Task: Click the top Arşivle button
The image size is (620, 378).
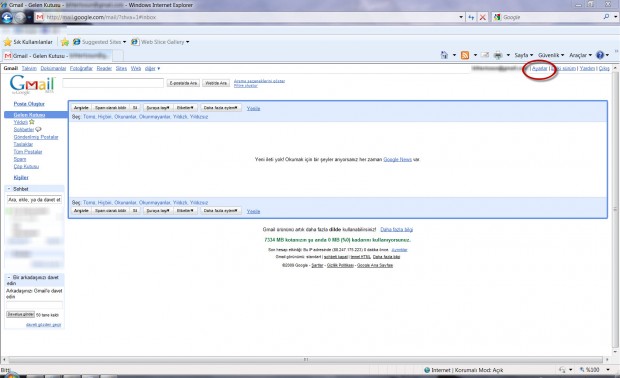Action: (x=81, y=108)
